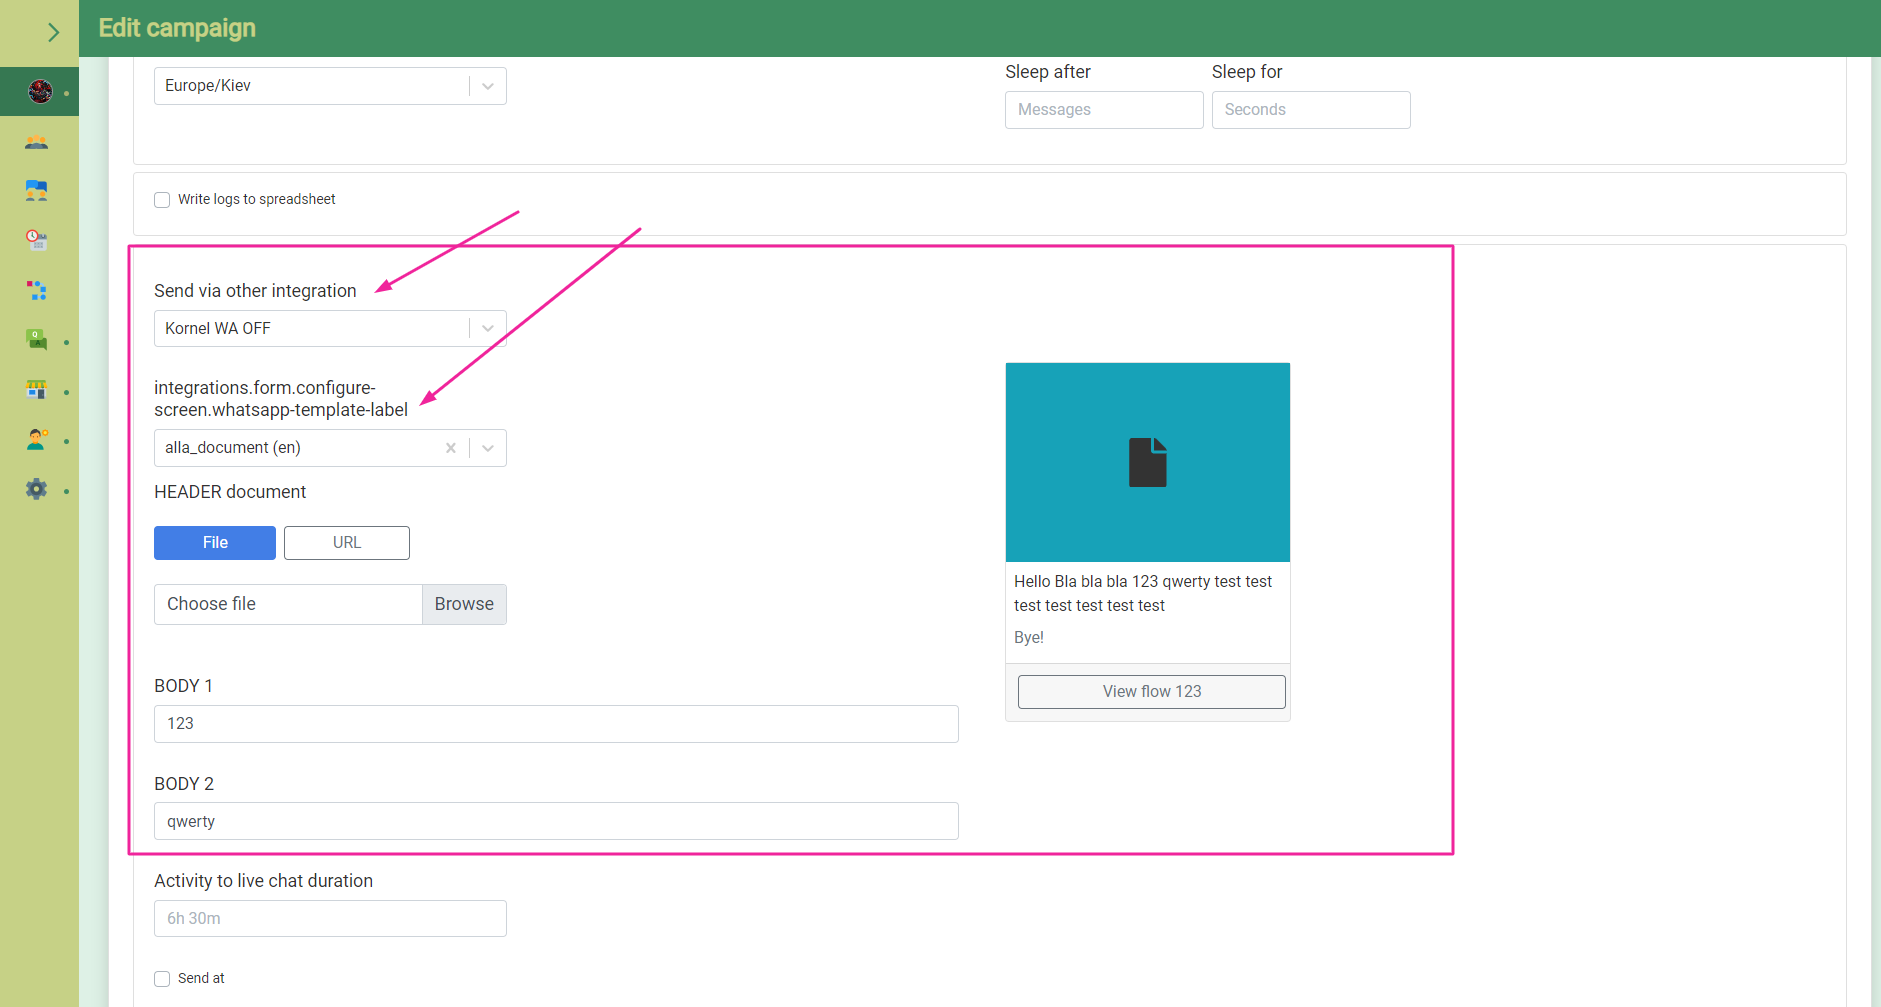The image size is (1881, 1007).
Task: Click the BODY 1 input field
Action: [556, 724]
